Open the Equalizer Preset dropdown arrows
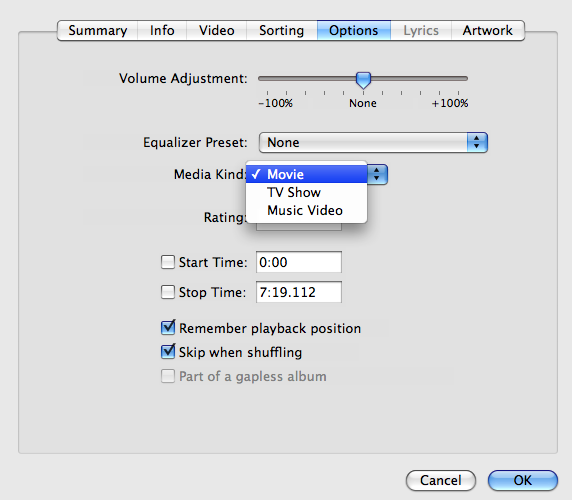Viewport: 572px width, 500px height. [x=477, y=142]
